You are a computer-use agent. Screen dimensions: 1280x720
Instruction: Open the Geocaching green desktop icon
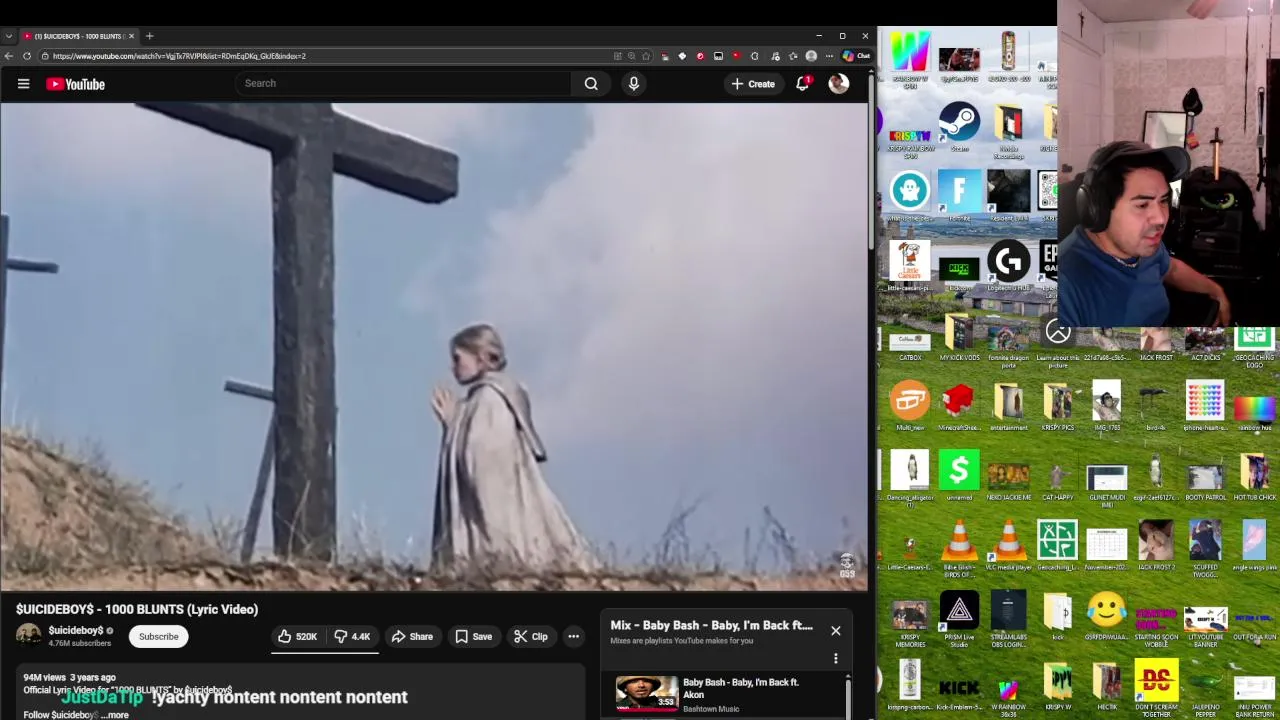1057,546
